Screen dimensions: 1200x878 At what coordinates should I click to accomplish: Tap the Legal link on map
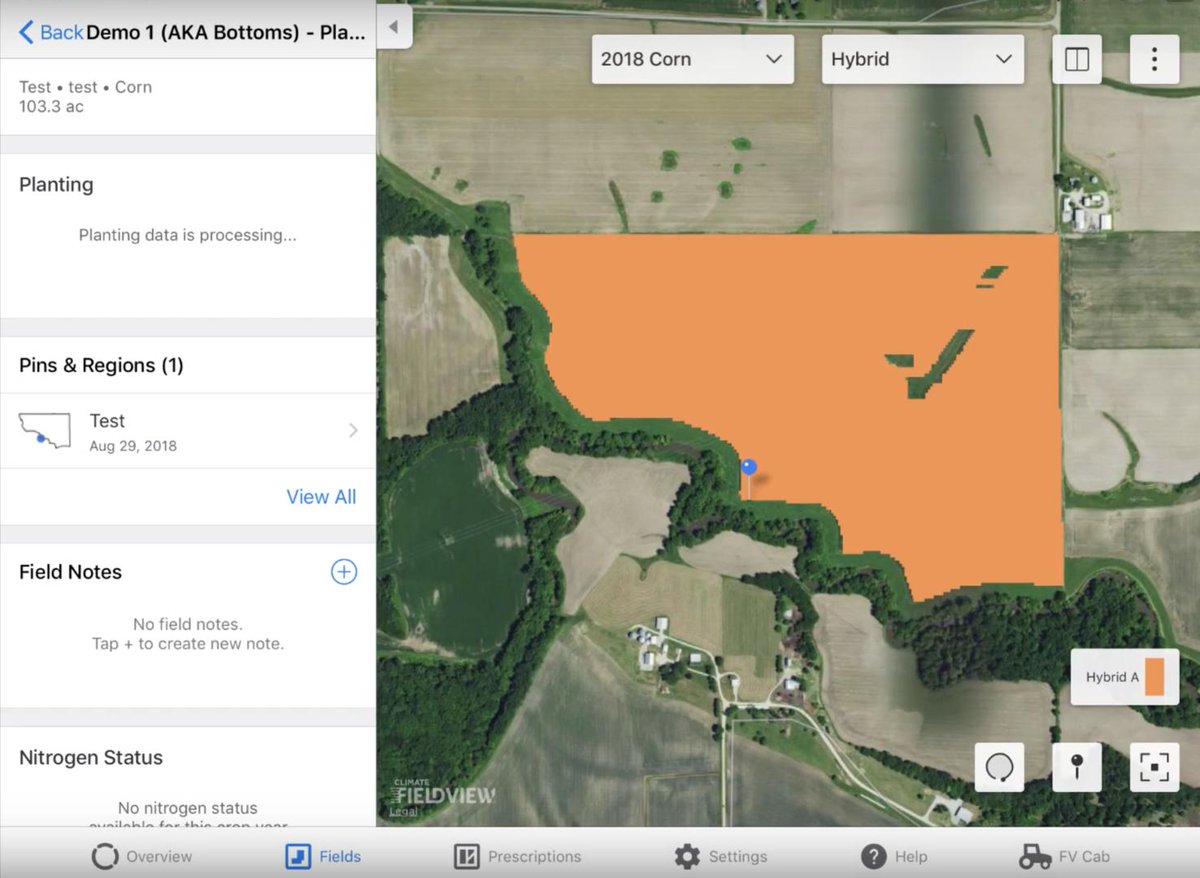pyautogui.click(x=403, y=812)
